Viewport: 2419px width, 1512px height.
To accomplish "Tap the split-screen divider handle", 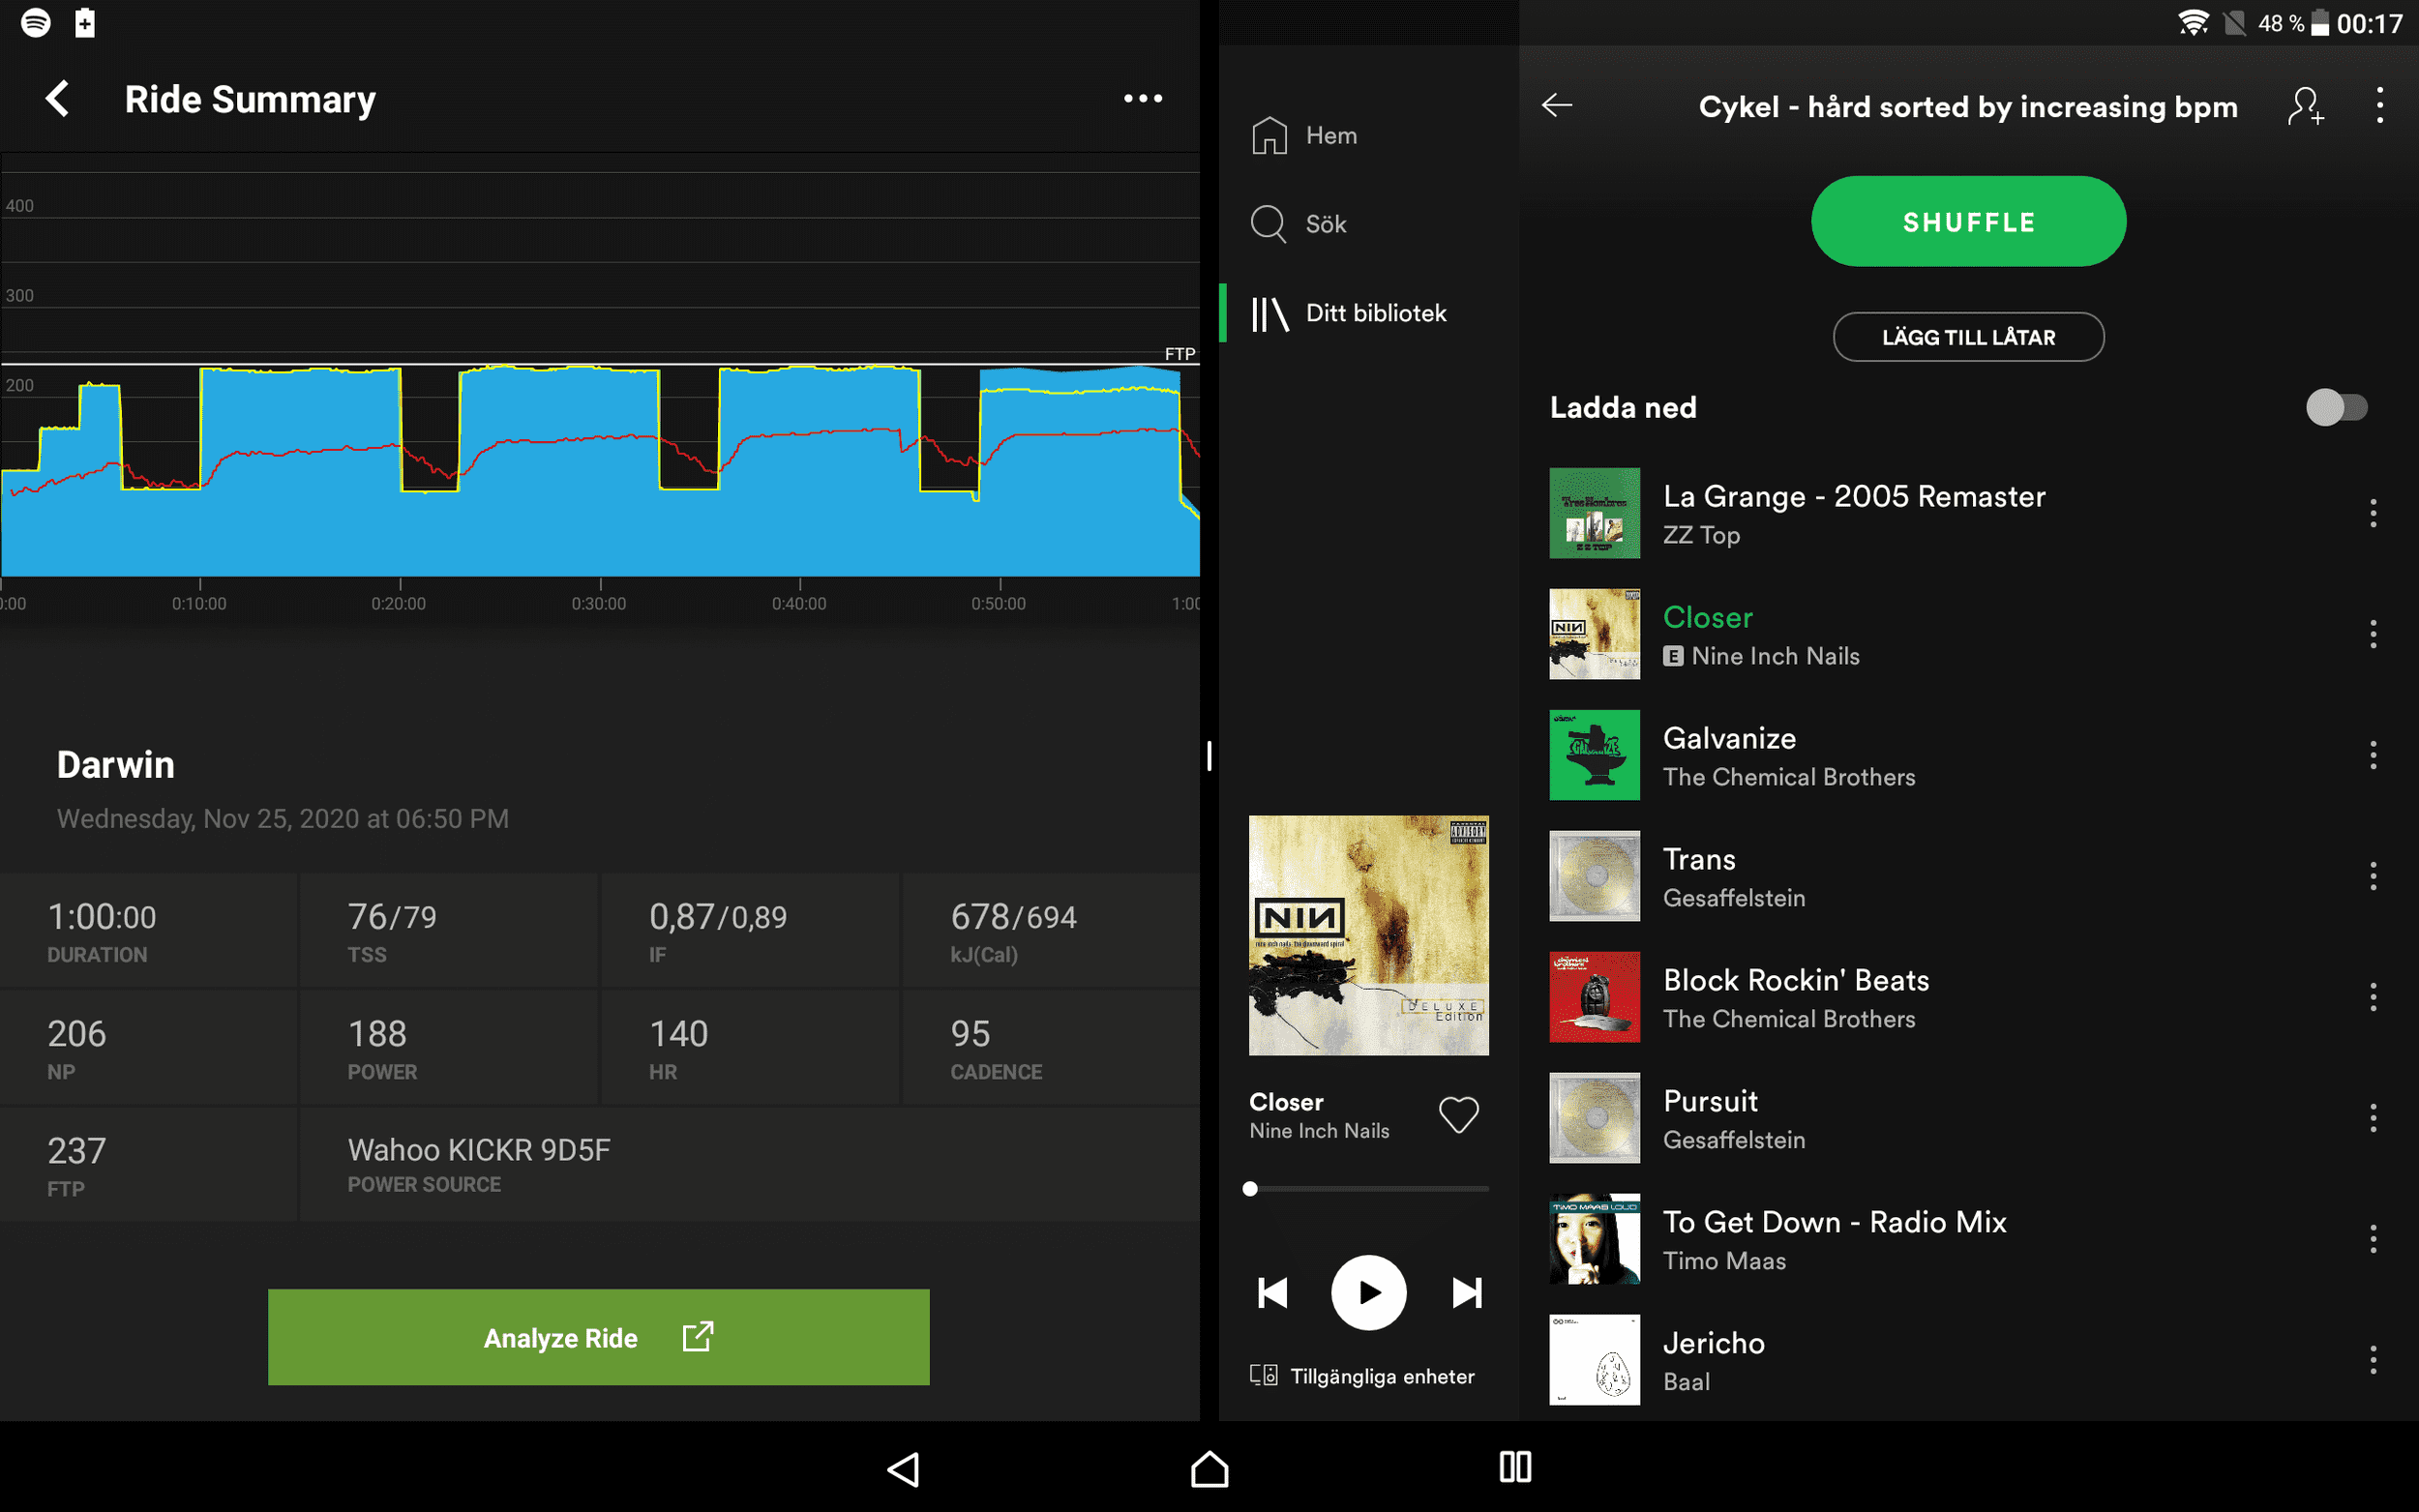I will (x=1209, y=756).
